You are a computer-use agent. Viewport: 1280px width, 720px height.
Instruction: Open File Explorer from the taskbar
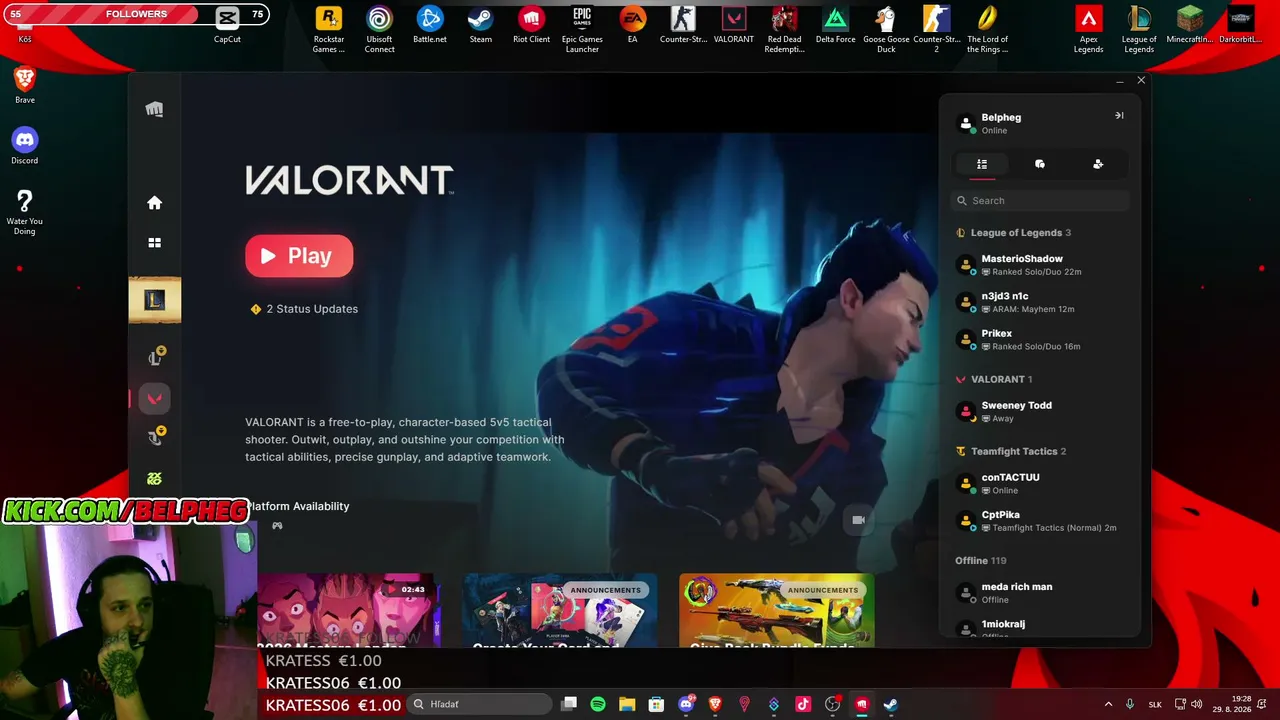pos(627,704)
